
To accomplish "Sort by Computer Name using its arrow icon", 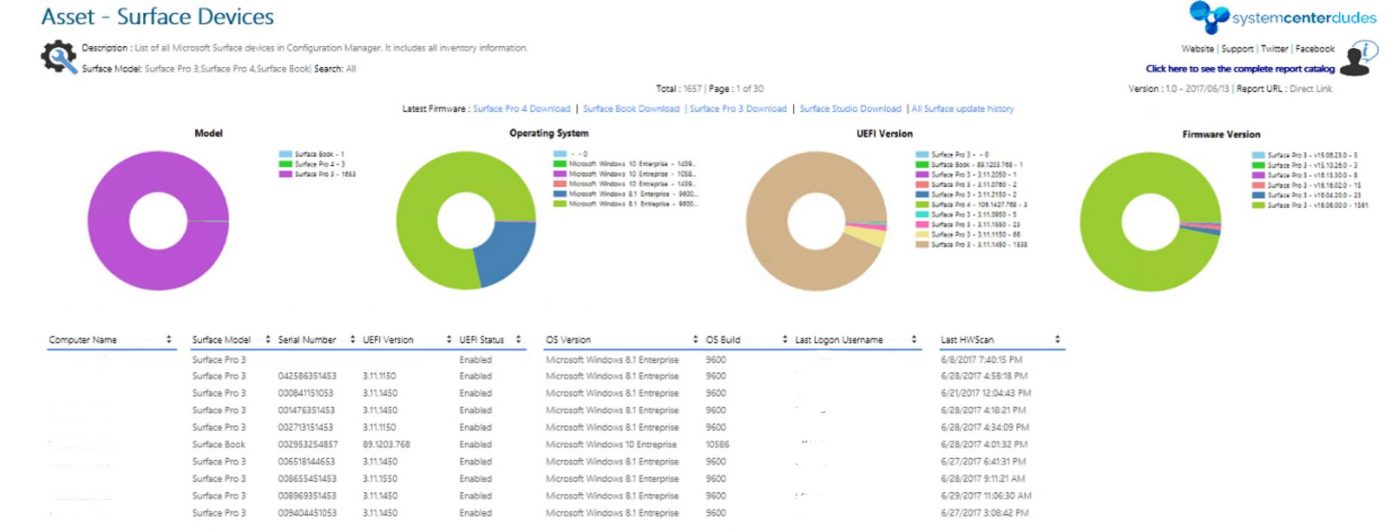I will point(169,340).
